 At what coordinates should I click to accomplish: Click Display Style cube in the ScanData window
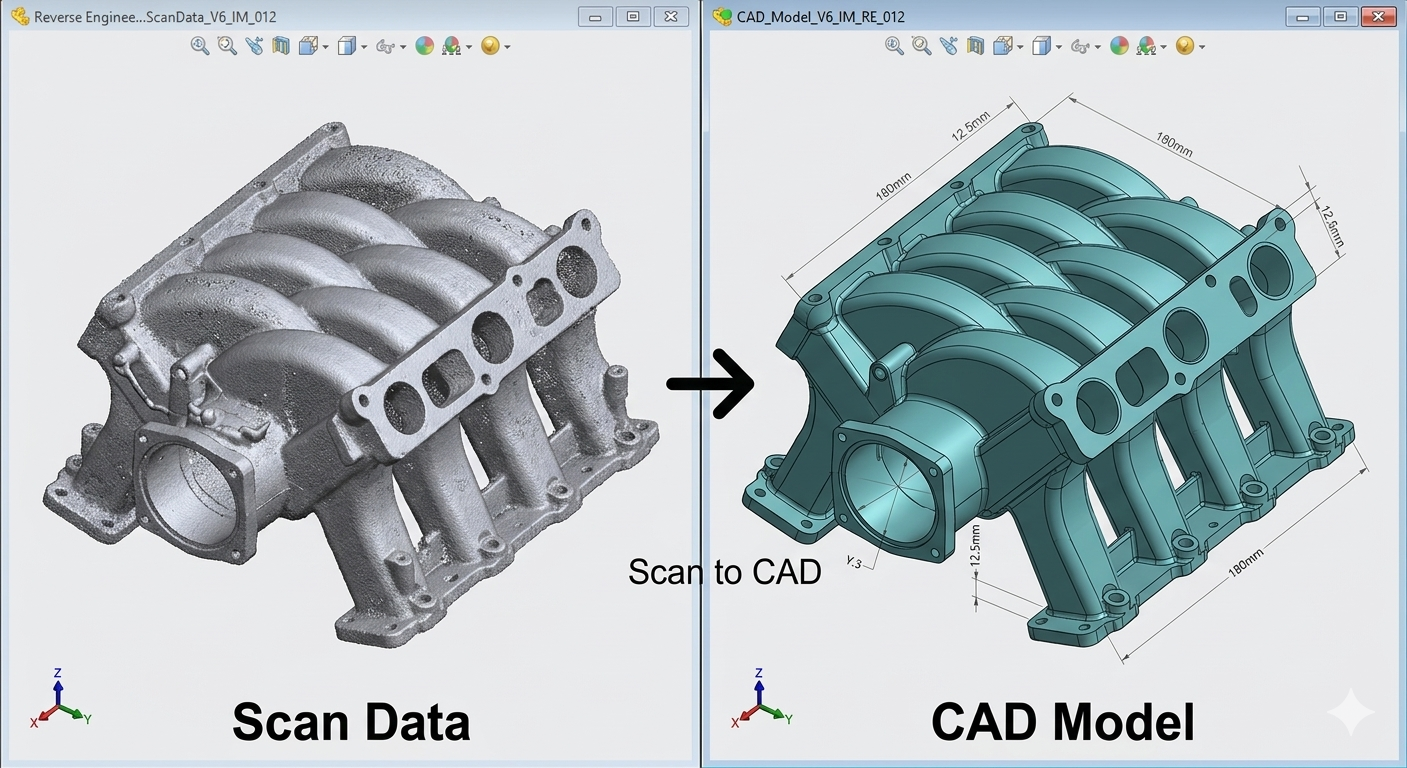point(346,46)
